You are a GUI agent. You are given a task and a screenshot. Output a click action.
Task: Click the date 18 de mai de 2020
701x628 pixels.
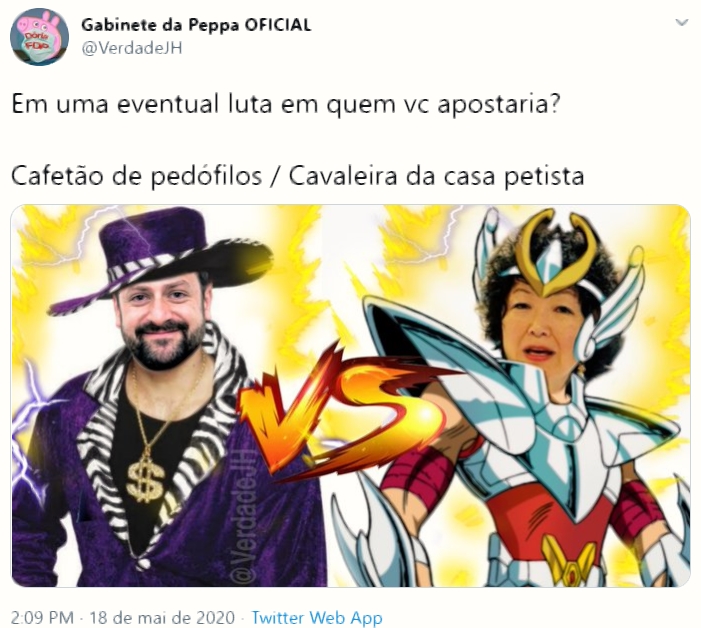pos(162,617)
